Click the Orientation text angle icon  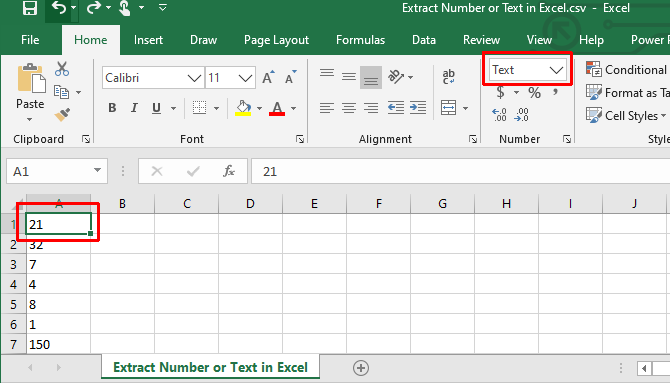pos(396,77)
